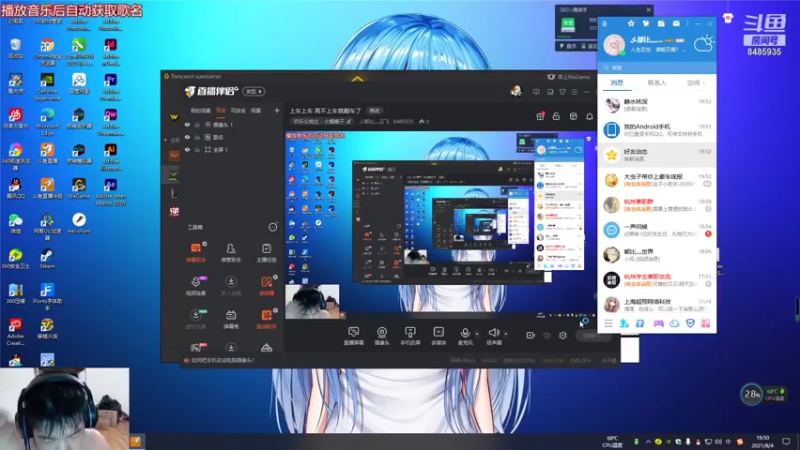Image resolution: width=800 pixels, height=450 pixels.
Task: Open the streaming settings gear
Action: pyautogui.click(x=563, y=335)
